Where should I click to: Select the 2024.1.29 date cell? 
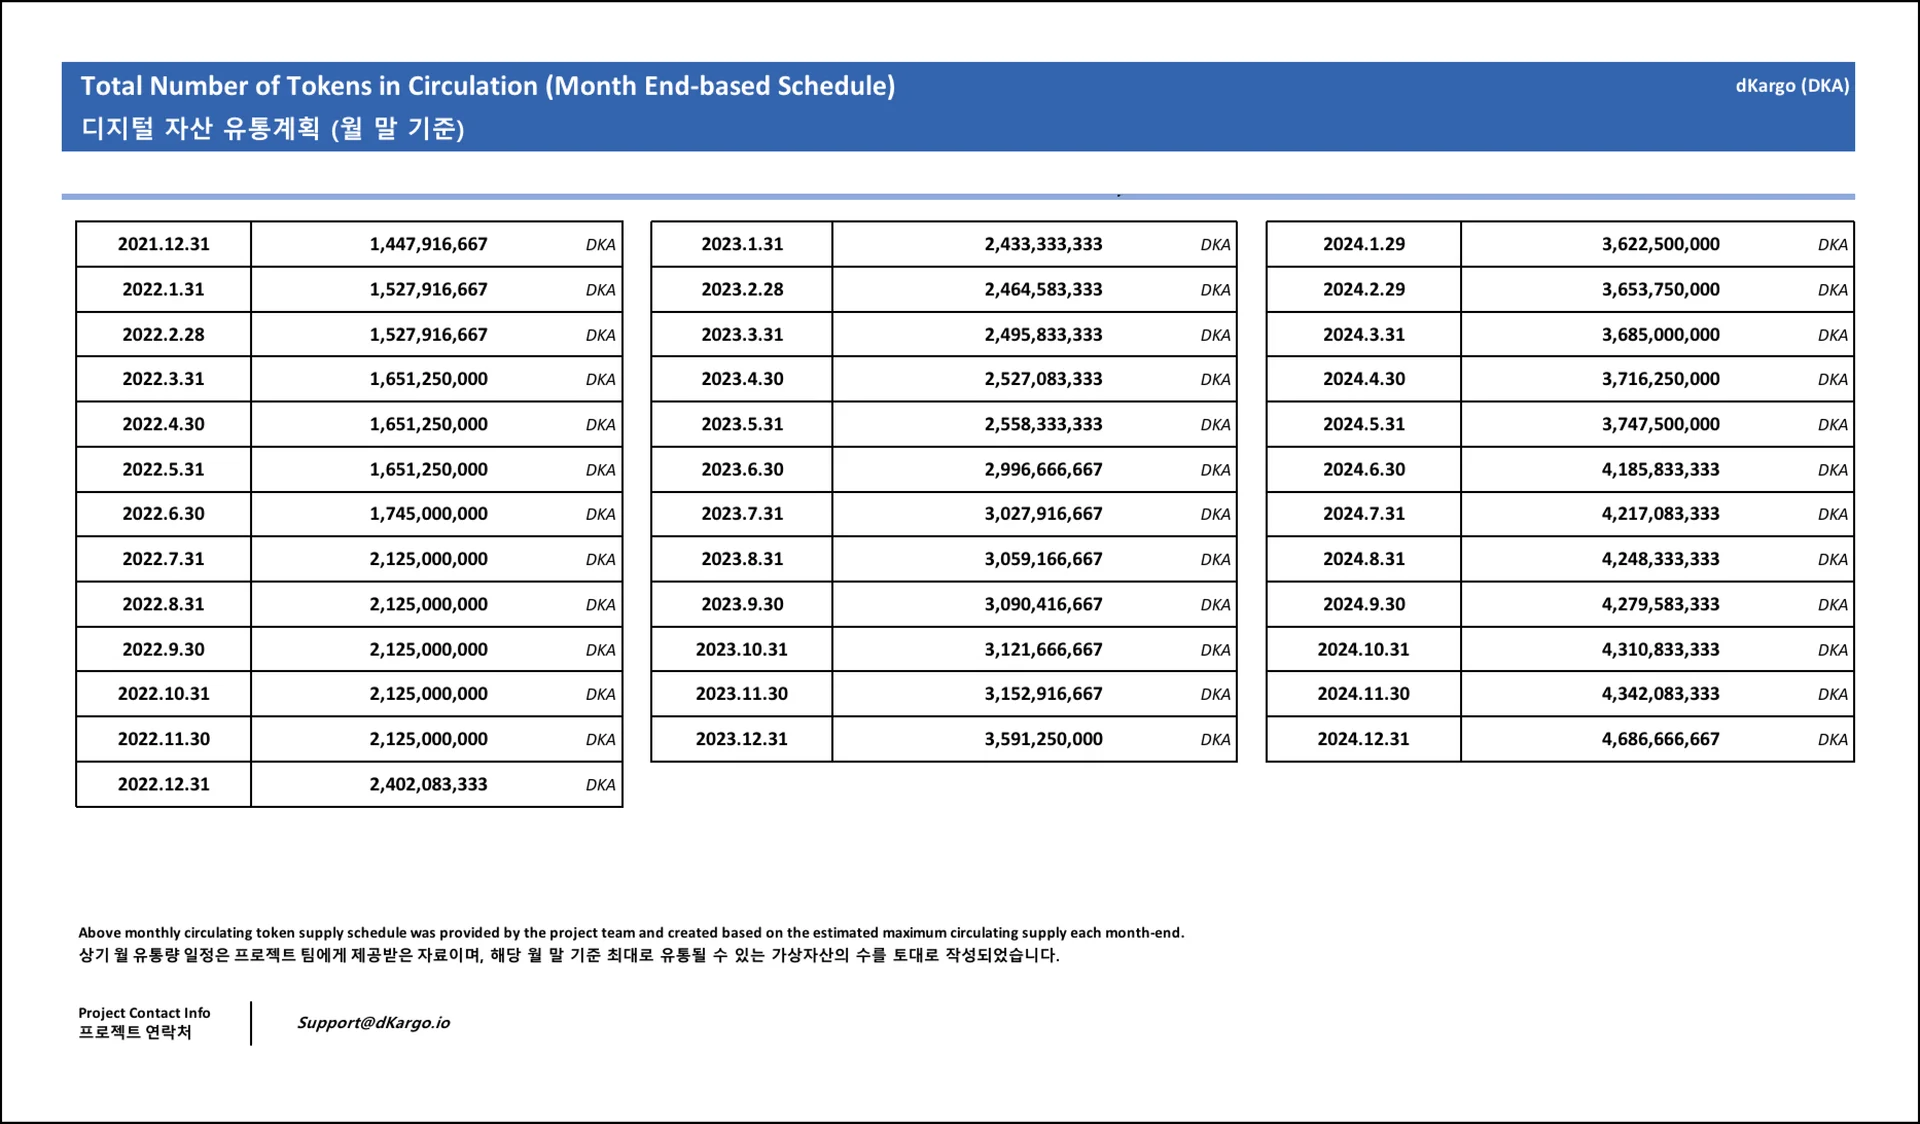1363,244
